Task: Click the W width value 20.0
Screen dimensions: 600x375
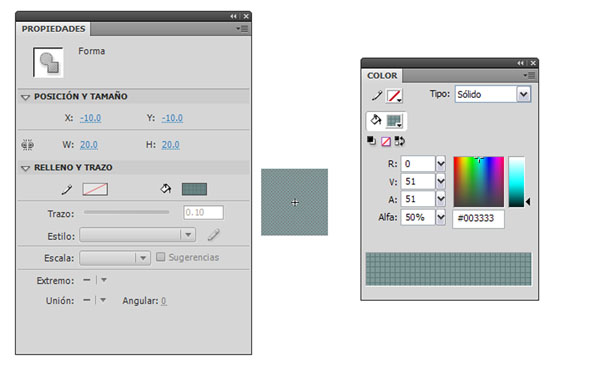Action: click(x=89, y=145)
